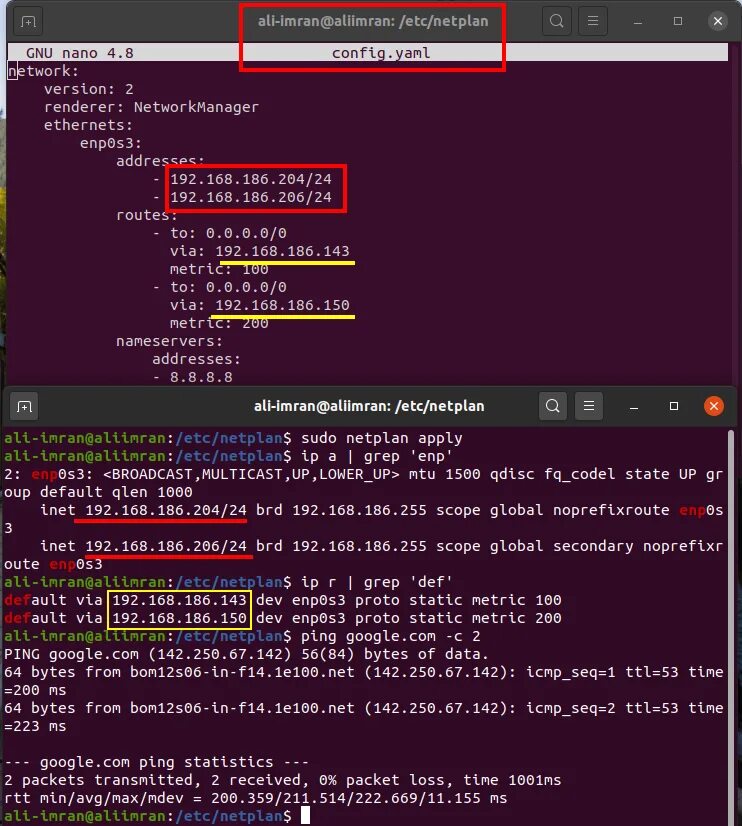This screenshot has width=742, height=826.
Task: Click '2 packets transmitted' statistics line
Action: [283, 780]
